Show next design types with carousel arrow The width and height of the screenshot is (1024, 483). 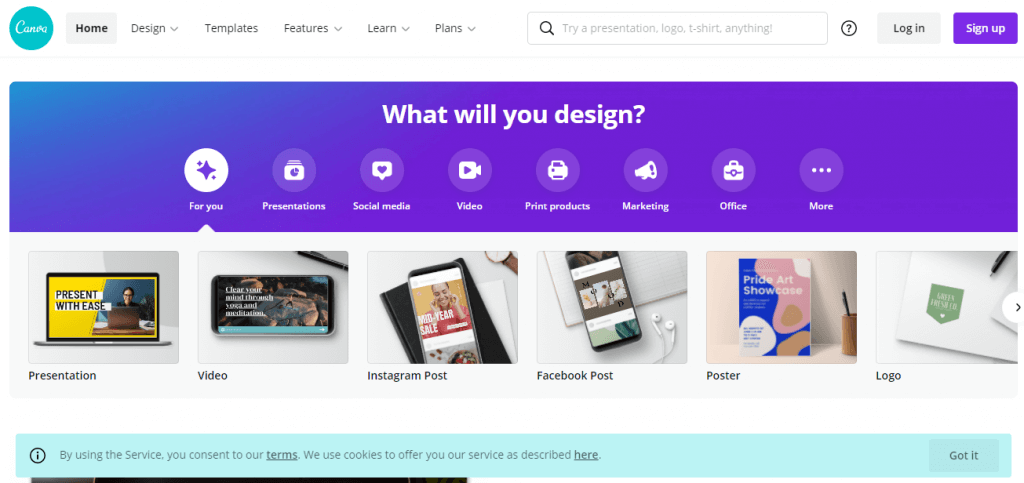point(1016,307)
